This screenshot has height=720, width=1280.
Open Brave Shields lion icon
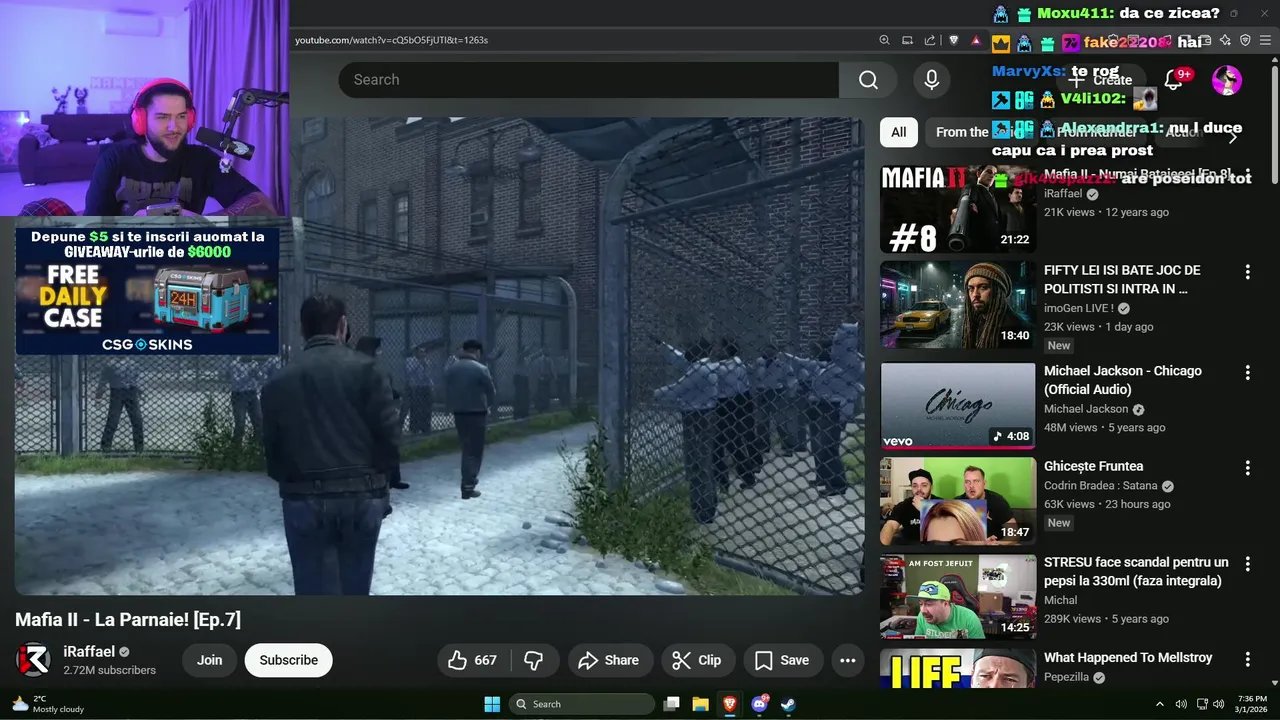[954, 40]
